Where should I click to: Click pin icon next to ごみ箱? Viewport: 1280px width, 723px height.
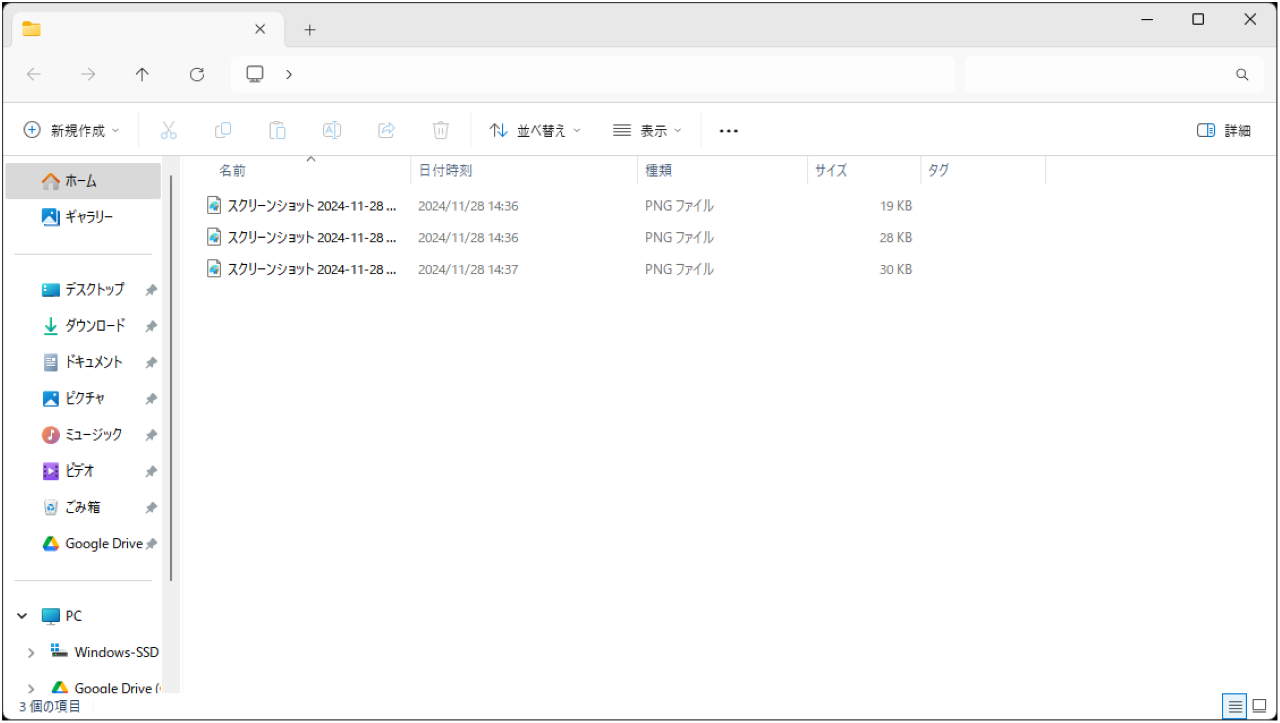click(151, 508)
